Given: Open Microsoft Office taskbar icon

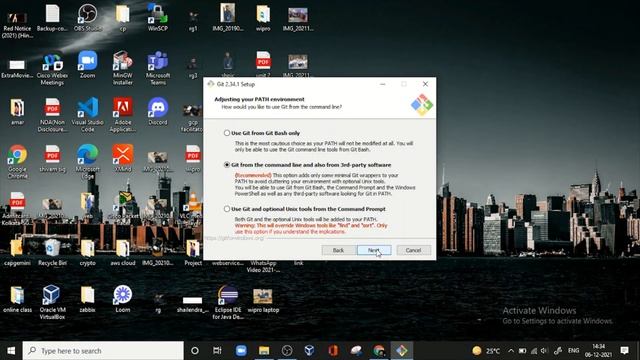Looking at the screenshot, I should coord(333,351).
